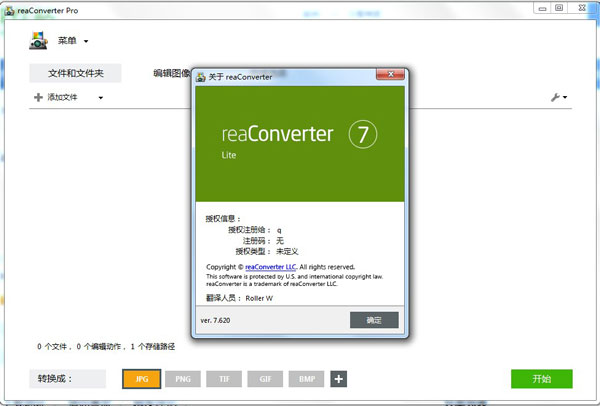Image resolution: width=600 pixels, height=406 pixels.
Task: Select the JPG output format
Action: pyautogui.click(x=142, y=379)
